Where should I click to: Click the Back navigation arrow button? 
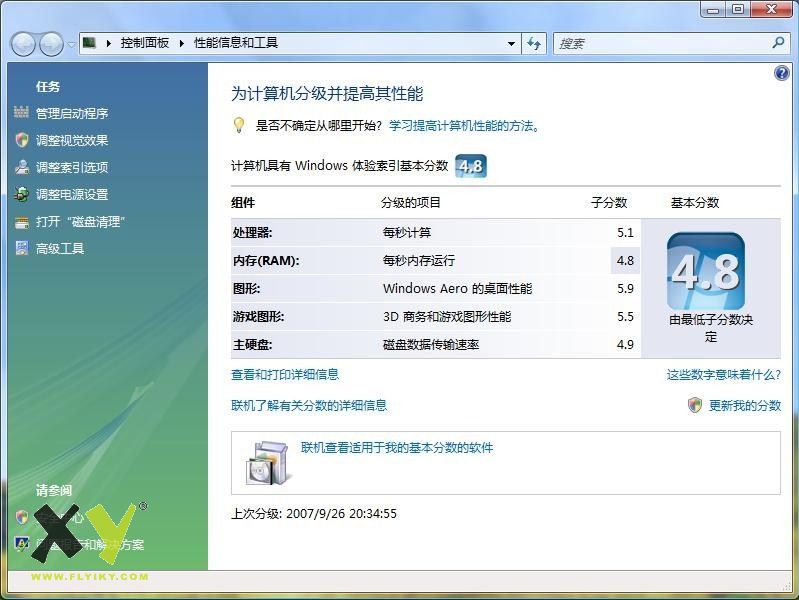click(x=23, y=44)
